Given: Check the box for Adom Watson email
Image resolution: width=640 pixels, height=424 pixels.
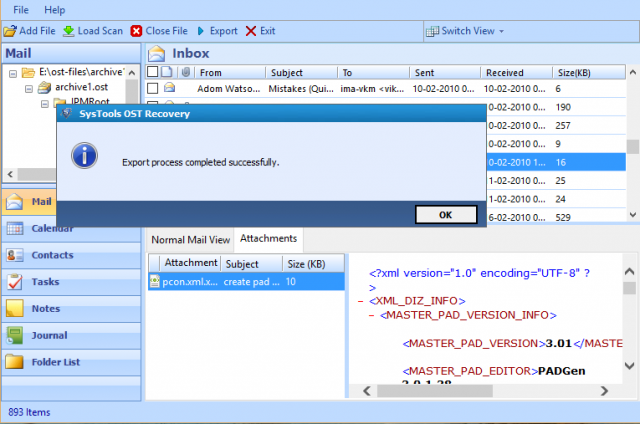Looking at the screenshot, I should [x=152, y=88].
